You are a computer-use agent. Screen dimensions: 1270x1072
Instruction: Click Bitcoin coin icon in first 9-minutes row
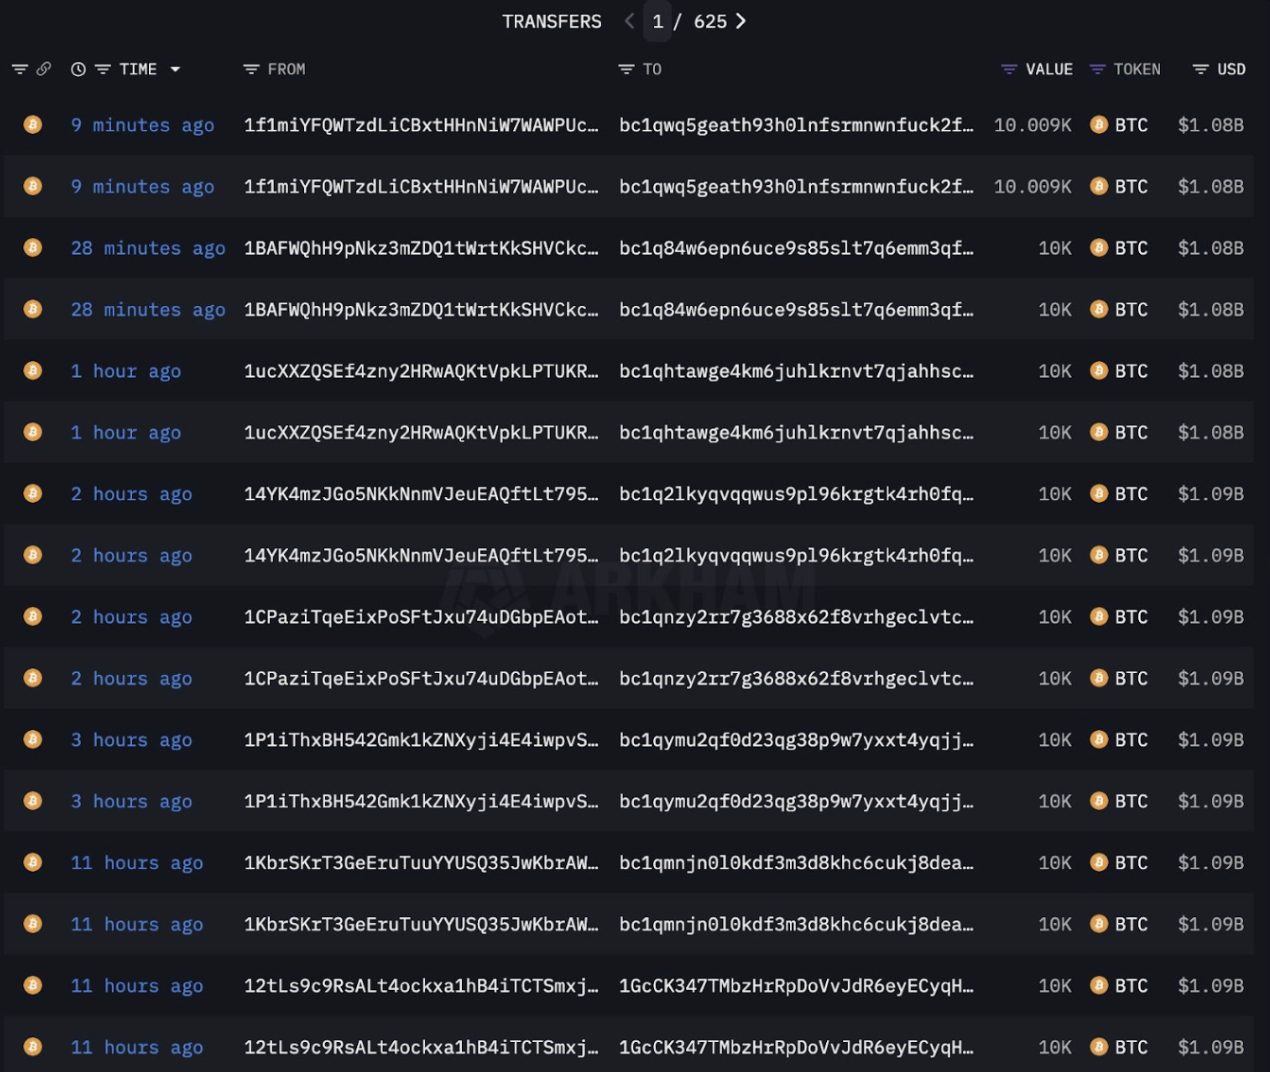[x=33, y=125]
